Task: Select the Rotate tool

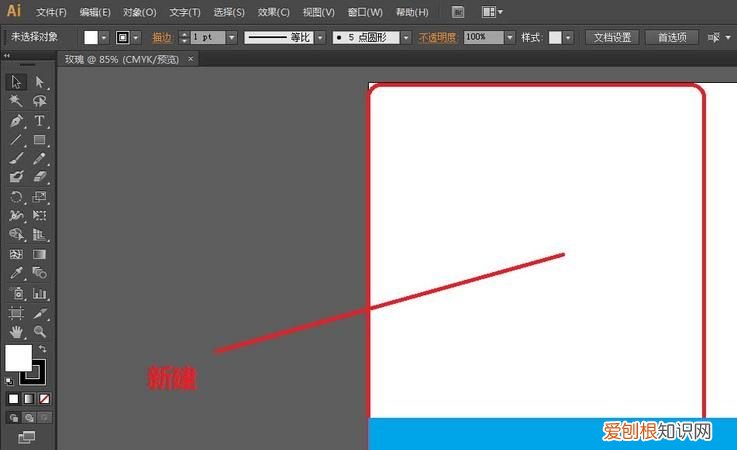Action: [16, 197]
